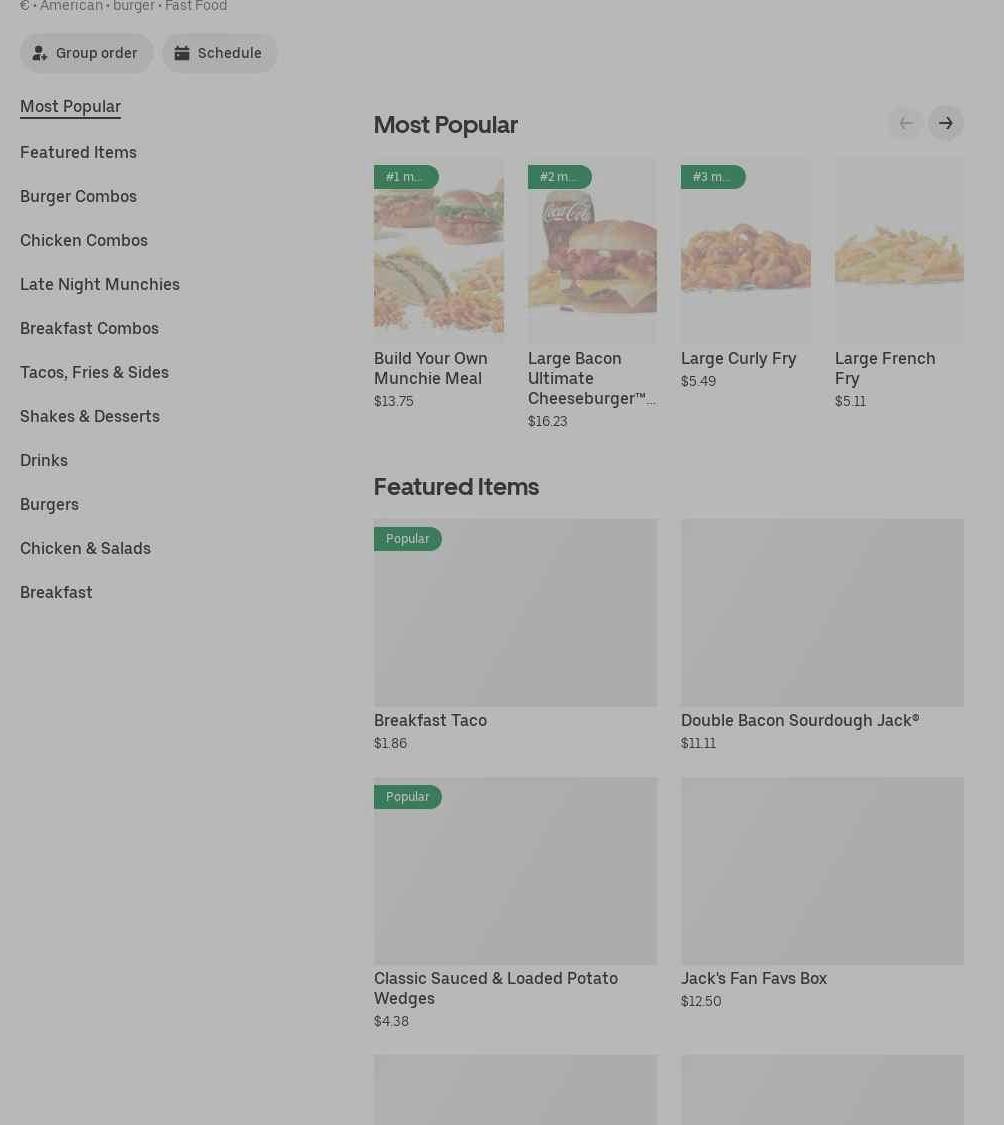1004x1125 pixels.
Task: Click Popular badge on Breakfast Taco
Action: pos(407,539)
